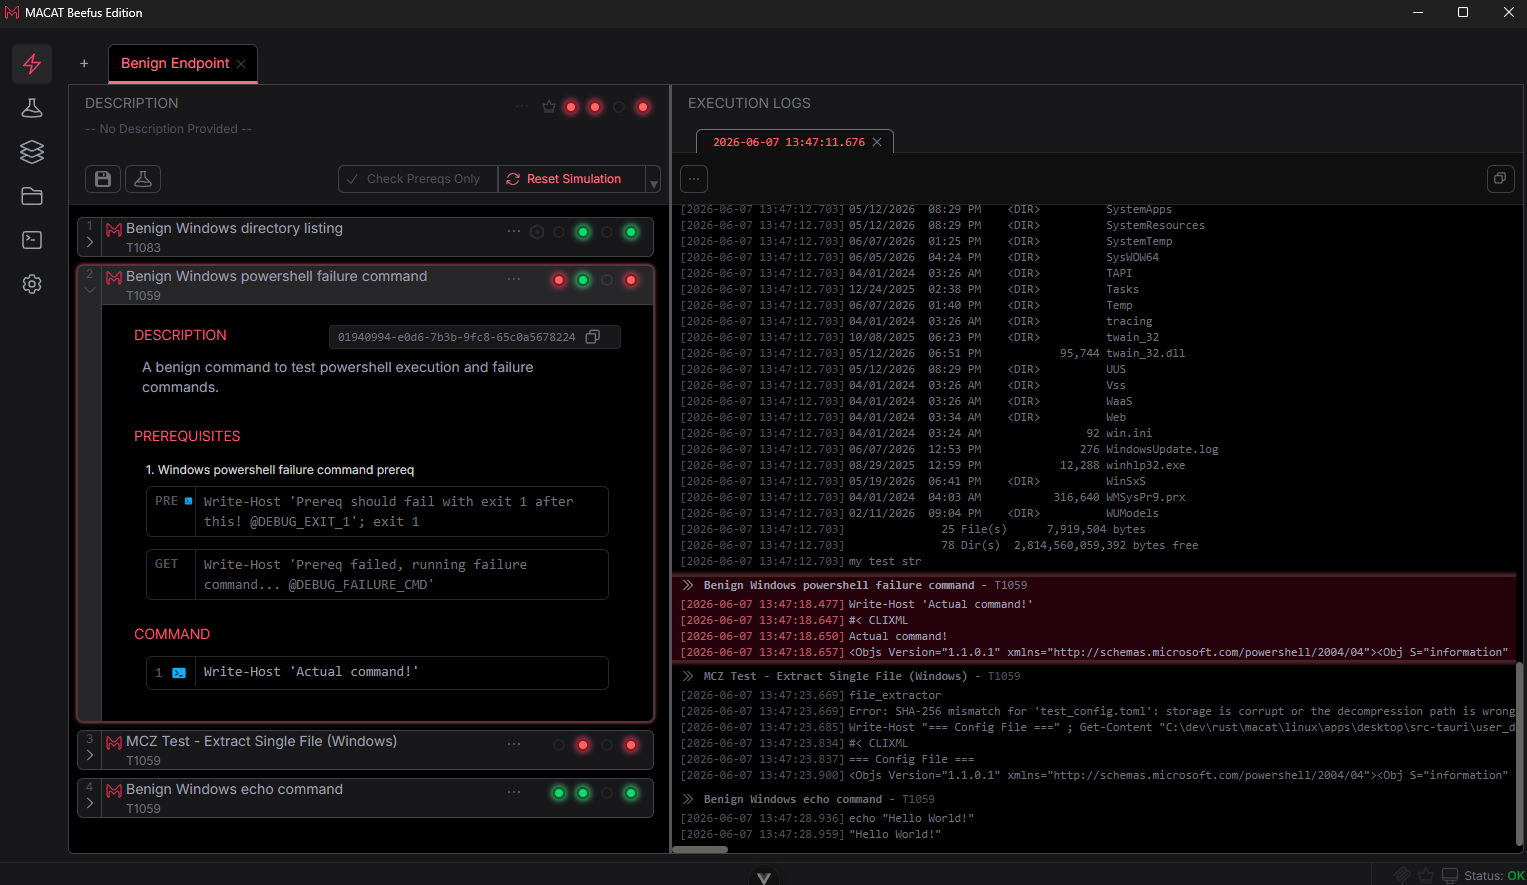Click the bottom center down-chevron handle
Viewport: 1527px width, 885px height.
[764, 877]
